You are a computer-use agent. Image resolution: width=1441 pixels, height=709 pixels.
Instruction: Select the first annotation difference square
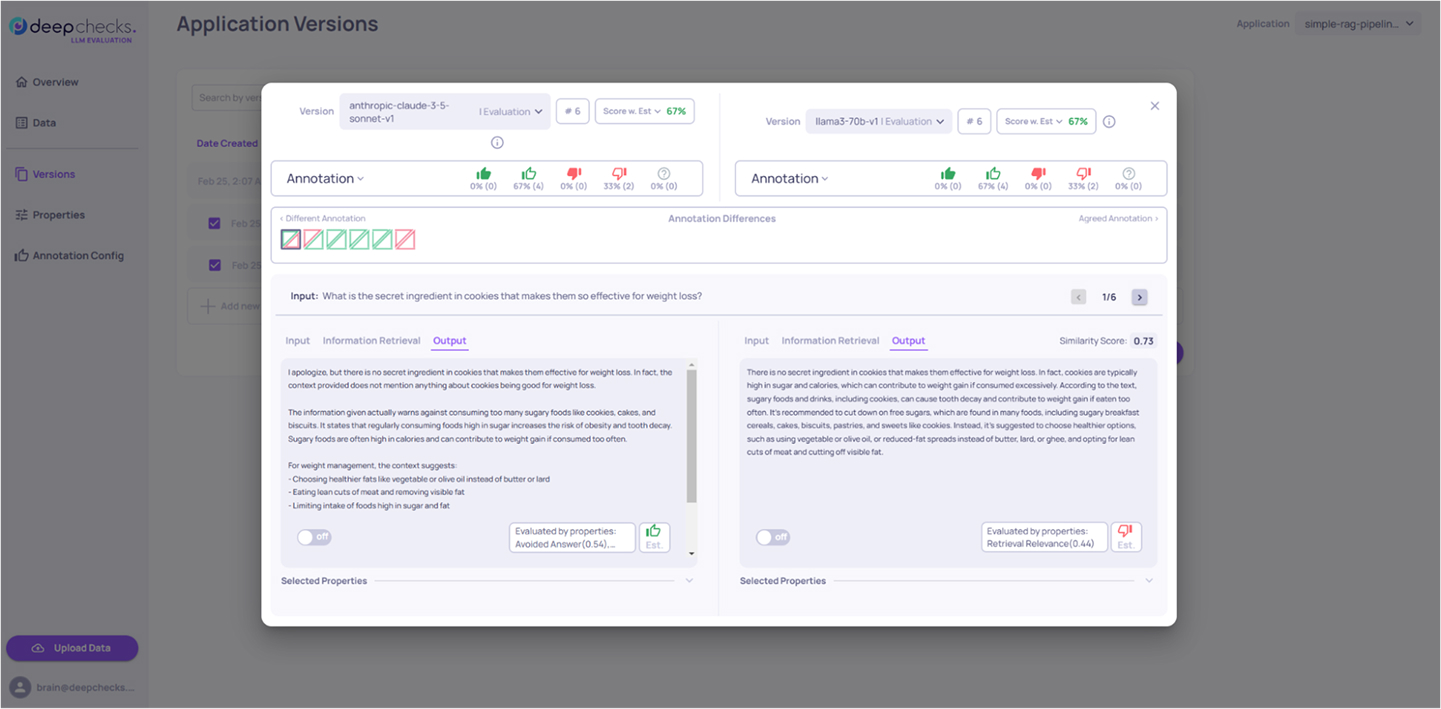click(x=290, y=239)
